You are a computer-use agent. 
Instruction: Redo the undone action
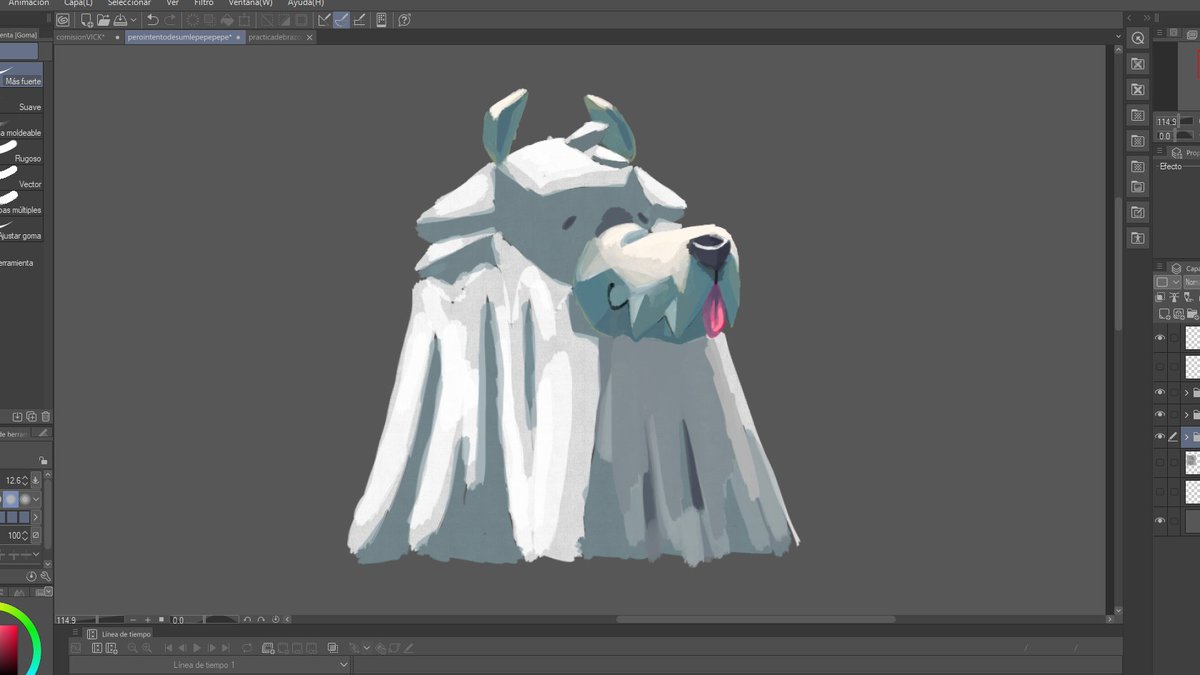click(170, 19)
